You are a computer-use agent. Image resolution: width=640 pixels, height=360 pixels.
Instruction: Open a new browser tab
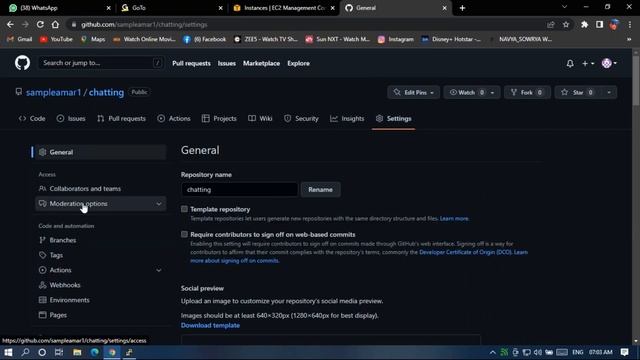[462, 8]
